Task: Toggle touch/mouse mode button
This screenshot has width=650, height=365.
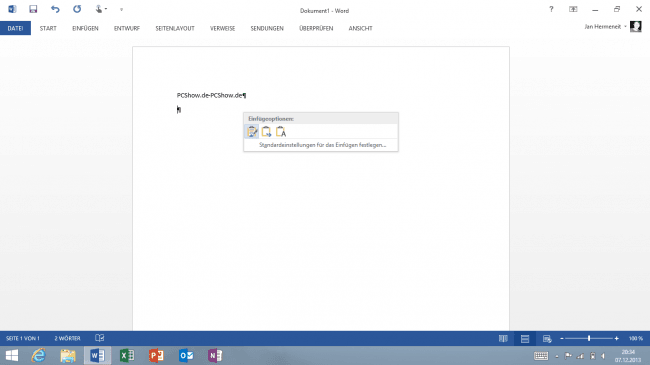Action: 100,9
